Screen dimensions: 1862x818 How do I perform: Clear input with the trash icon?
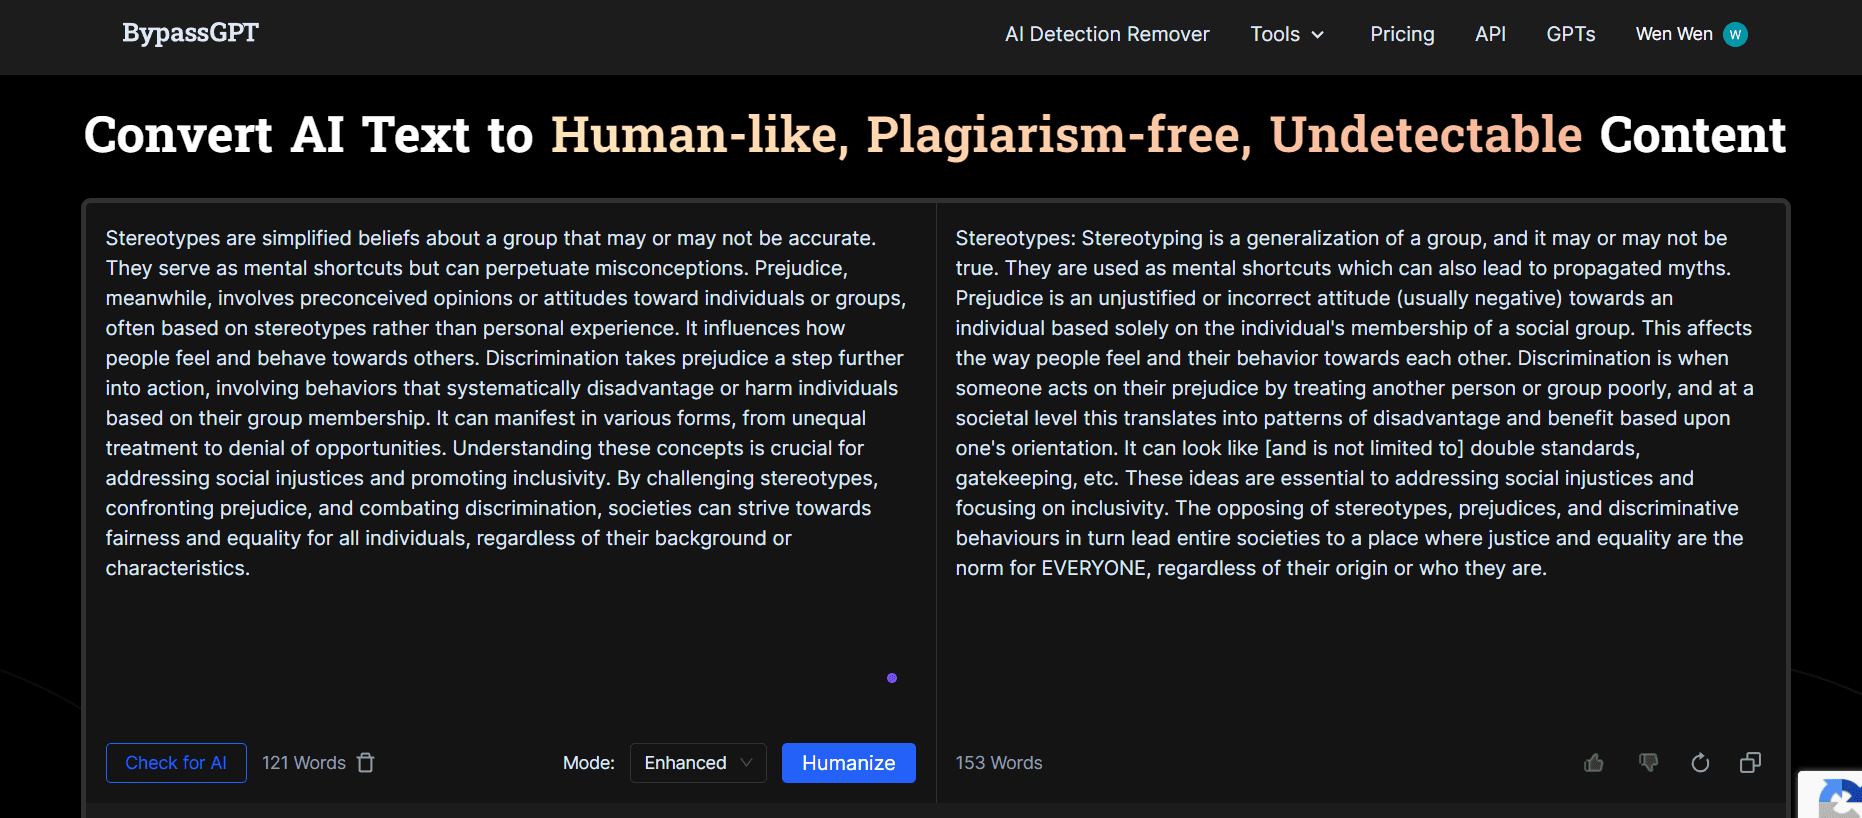click(366, 763)
